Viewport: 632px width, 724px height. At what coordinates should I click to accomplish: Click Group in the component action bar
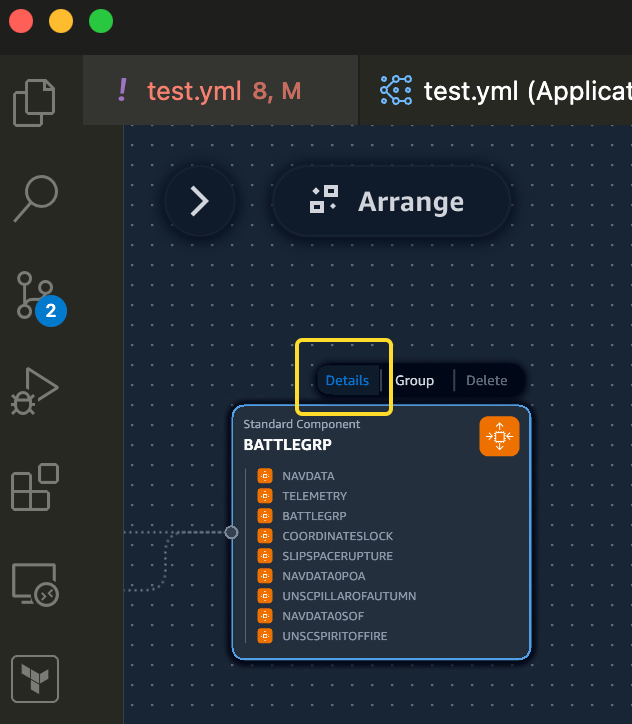[x=414, y=380]
